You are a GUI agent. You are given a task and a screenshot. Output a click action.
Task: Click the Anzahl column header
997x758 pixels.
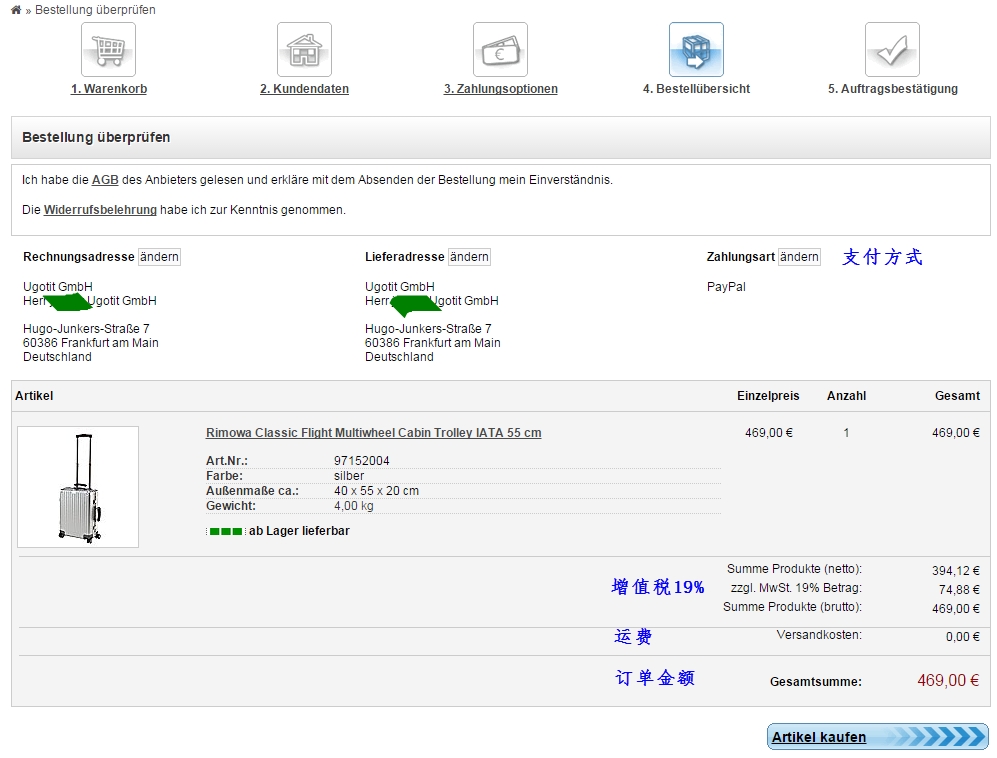(x=846, y=396)
